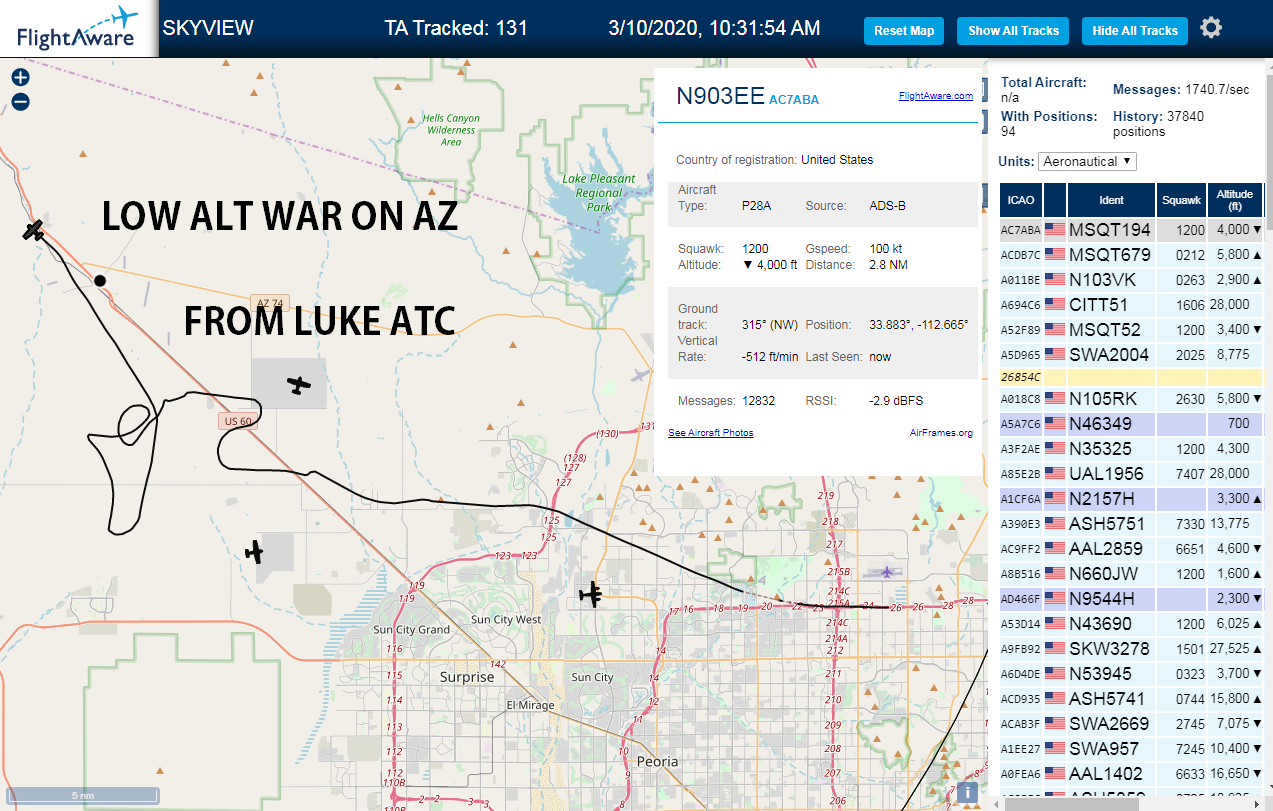Click US flag in MSQT679 row
The width and height of the screenshot is (1273, 811).
(x=1054, y=255)
